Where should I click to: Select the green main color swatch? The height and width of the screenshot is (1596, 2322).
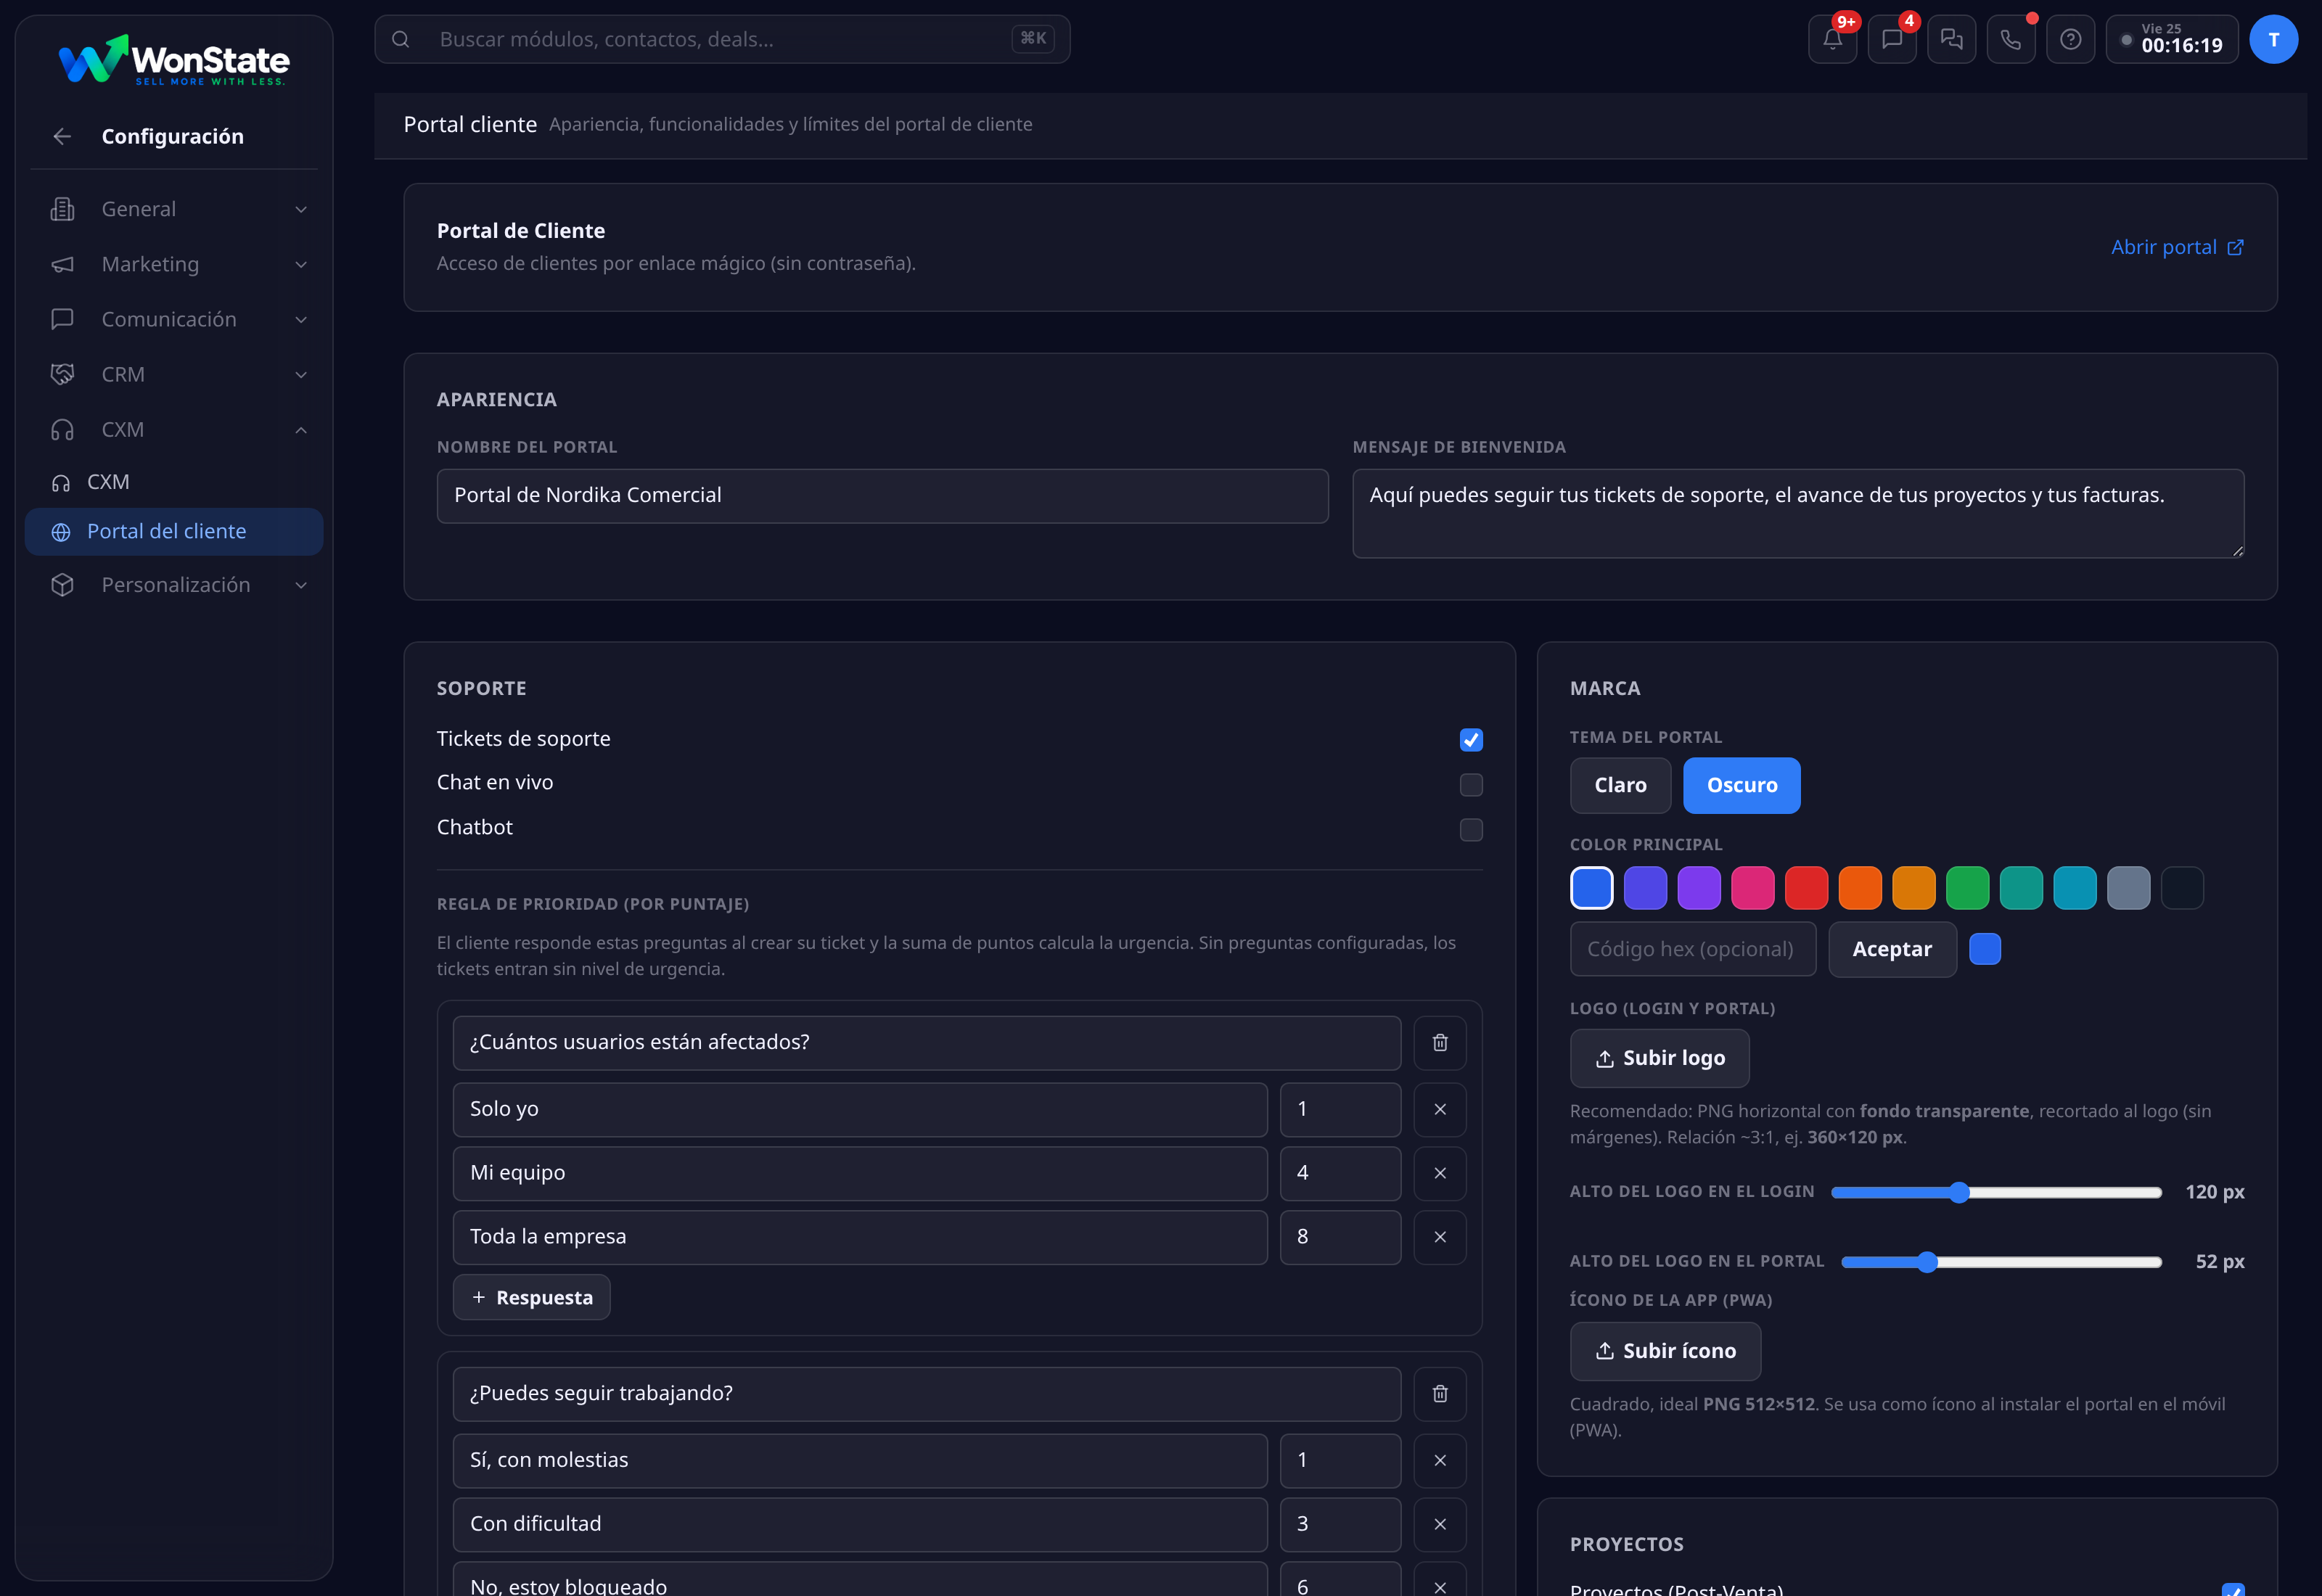1967,888
